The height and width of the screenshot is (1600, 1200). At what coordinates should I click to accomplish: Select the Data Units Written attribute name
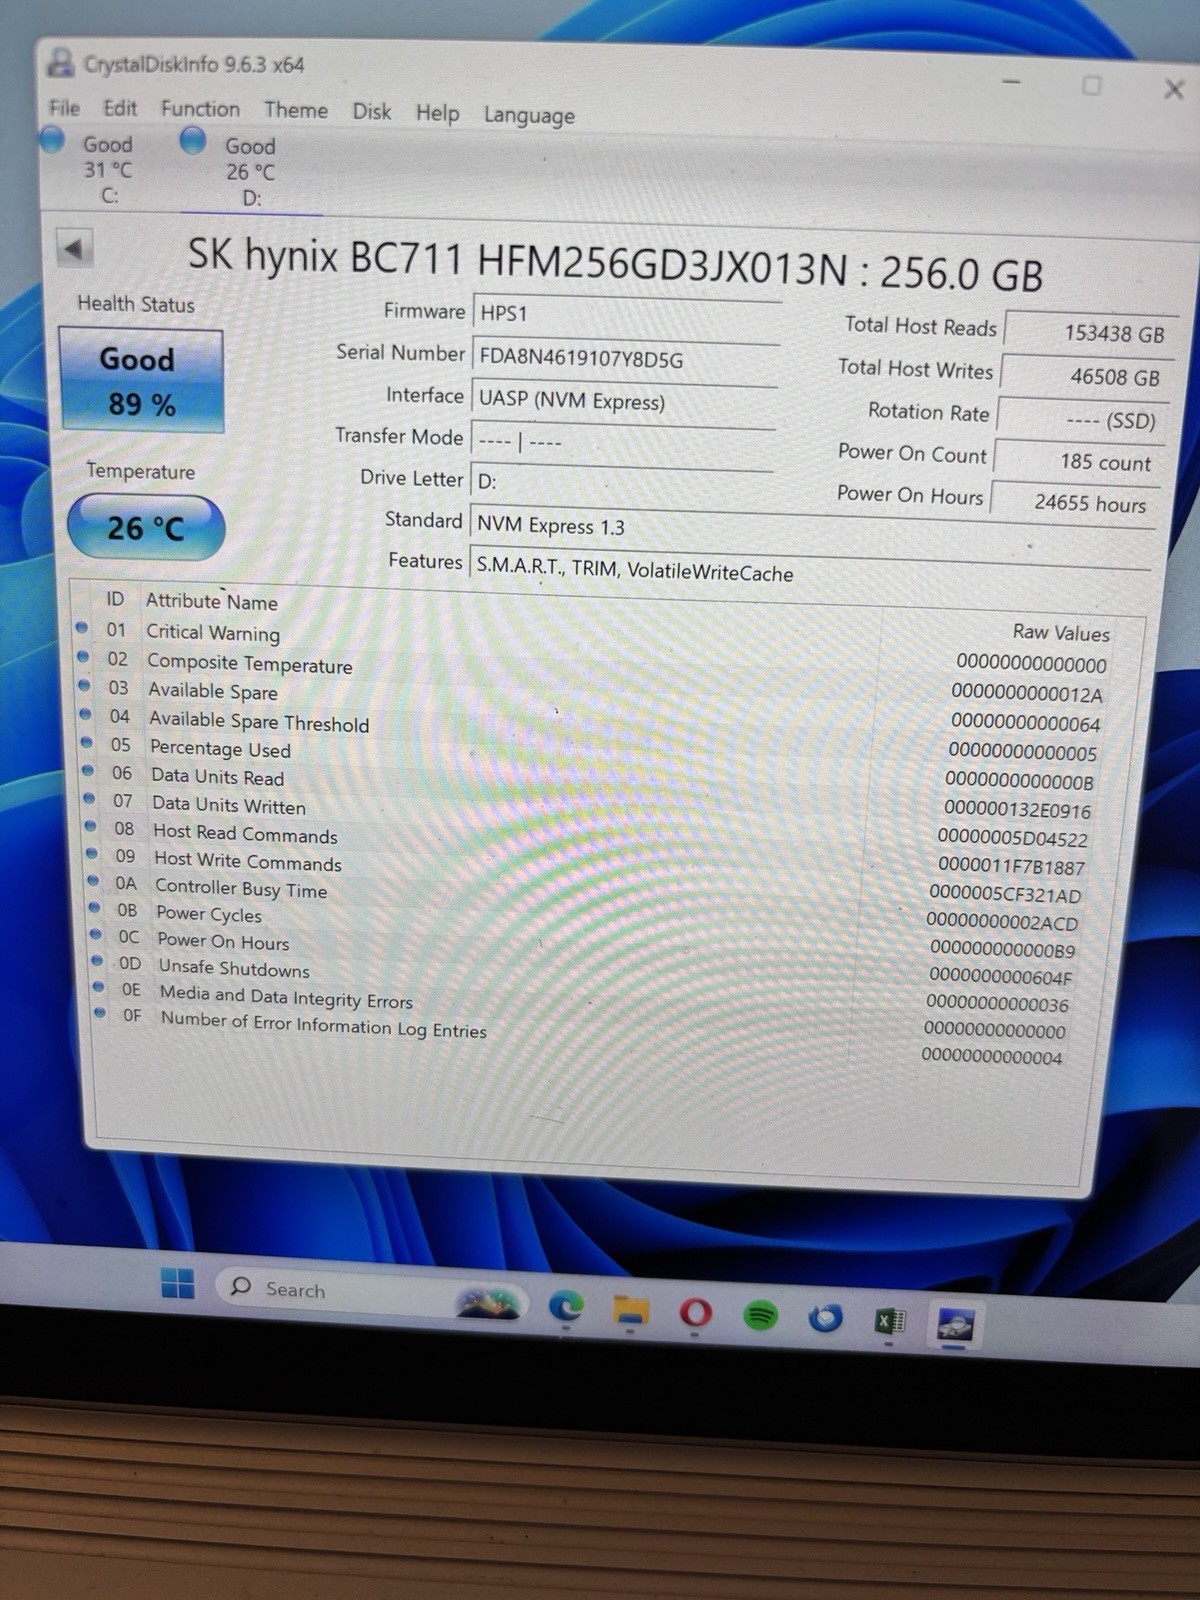pyautogui.click(x=229, y=805)
